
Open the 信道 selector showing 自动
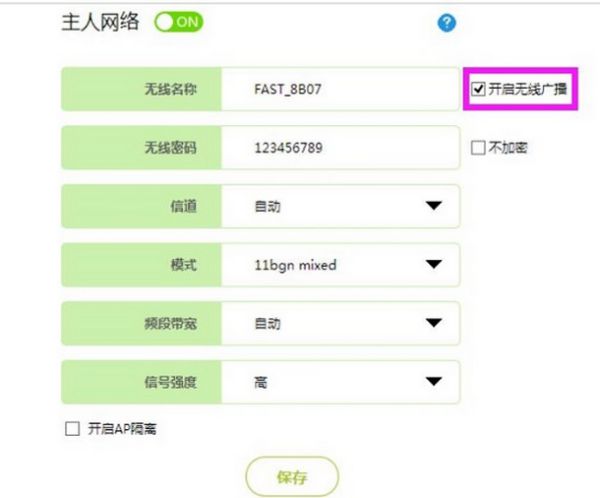(x=340, y=206)
